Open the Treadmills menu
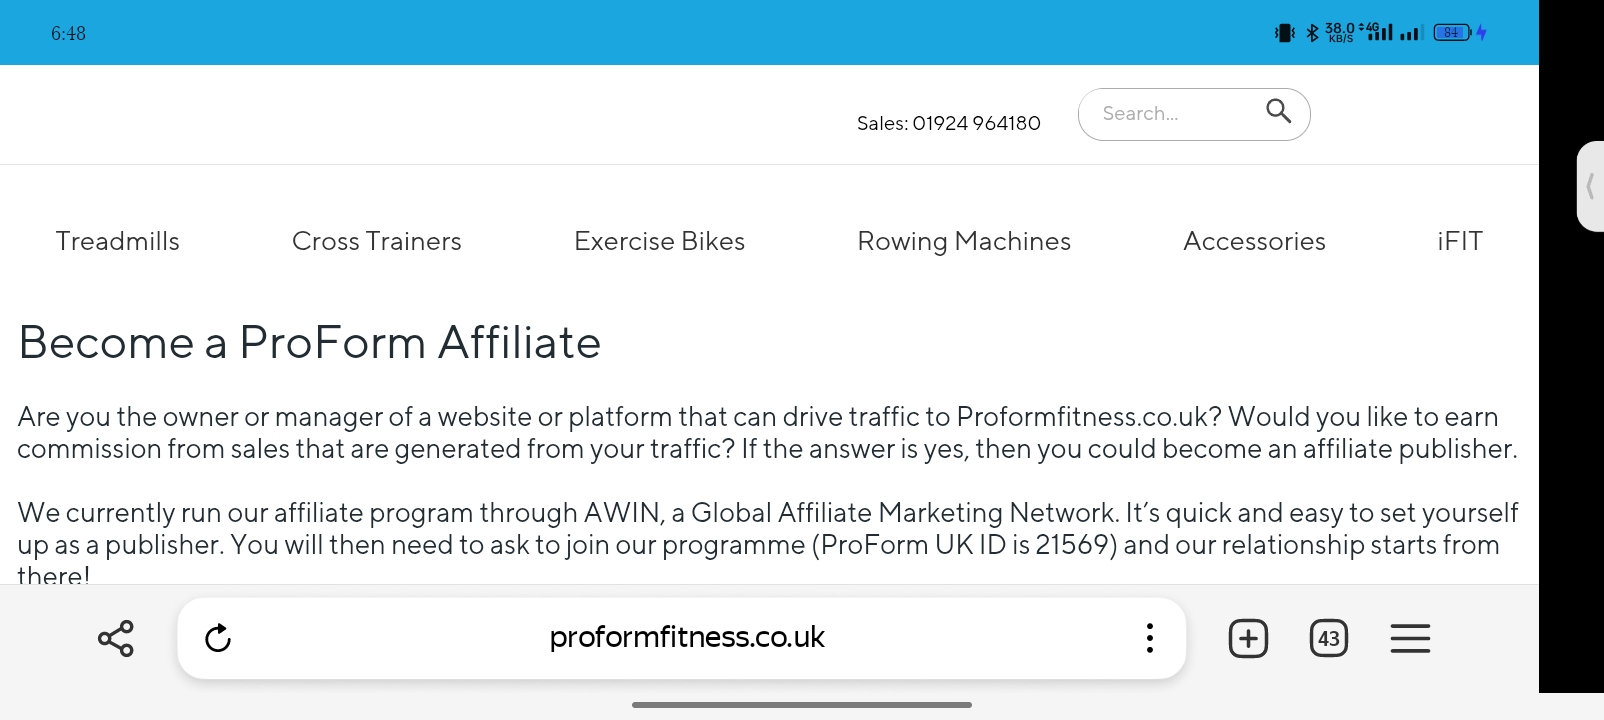Screen dimensions: 1604x720 click(x=118, y=241)
